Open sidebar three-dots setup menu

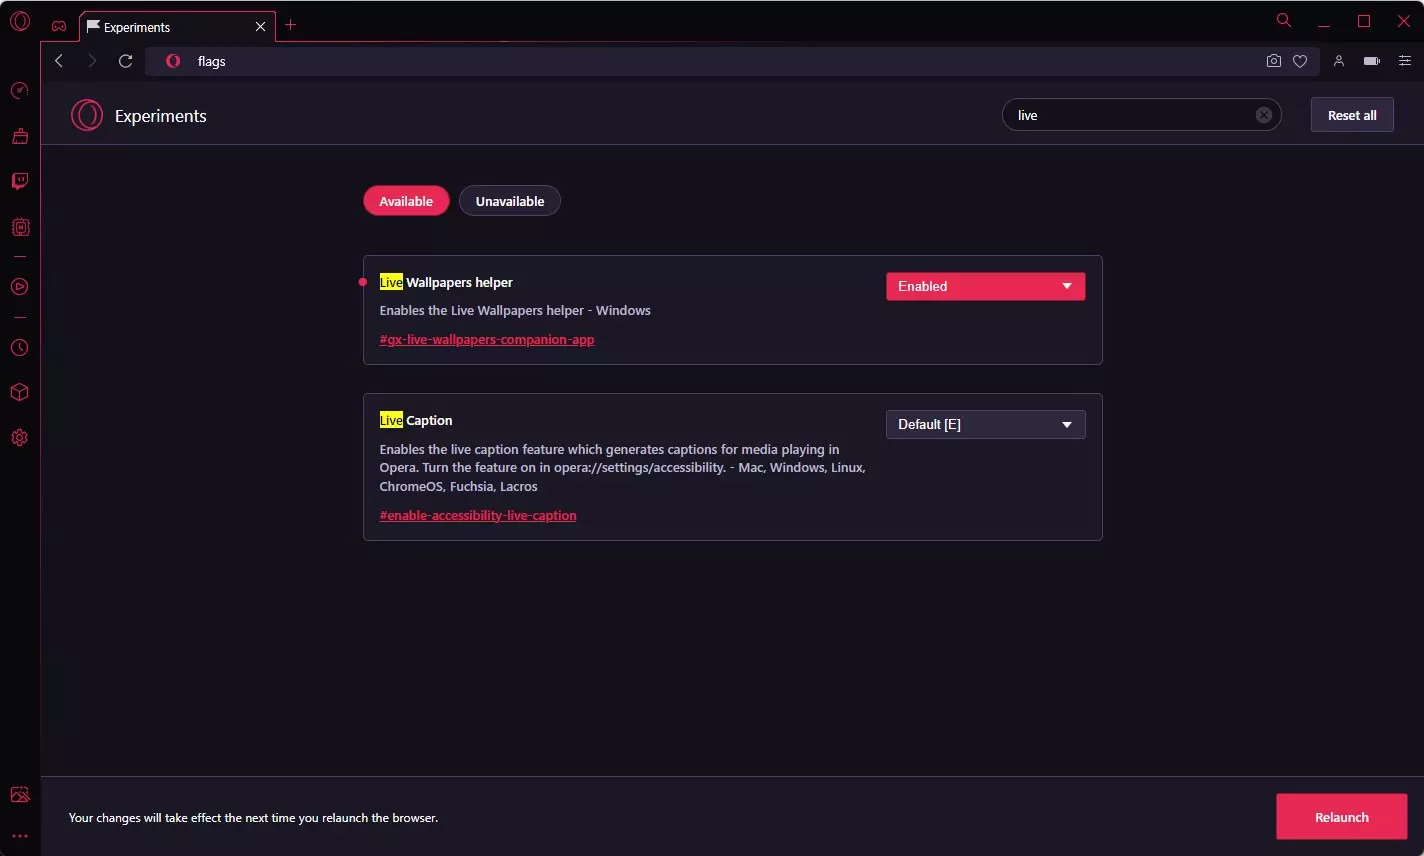pos(19,836)
